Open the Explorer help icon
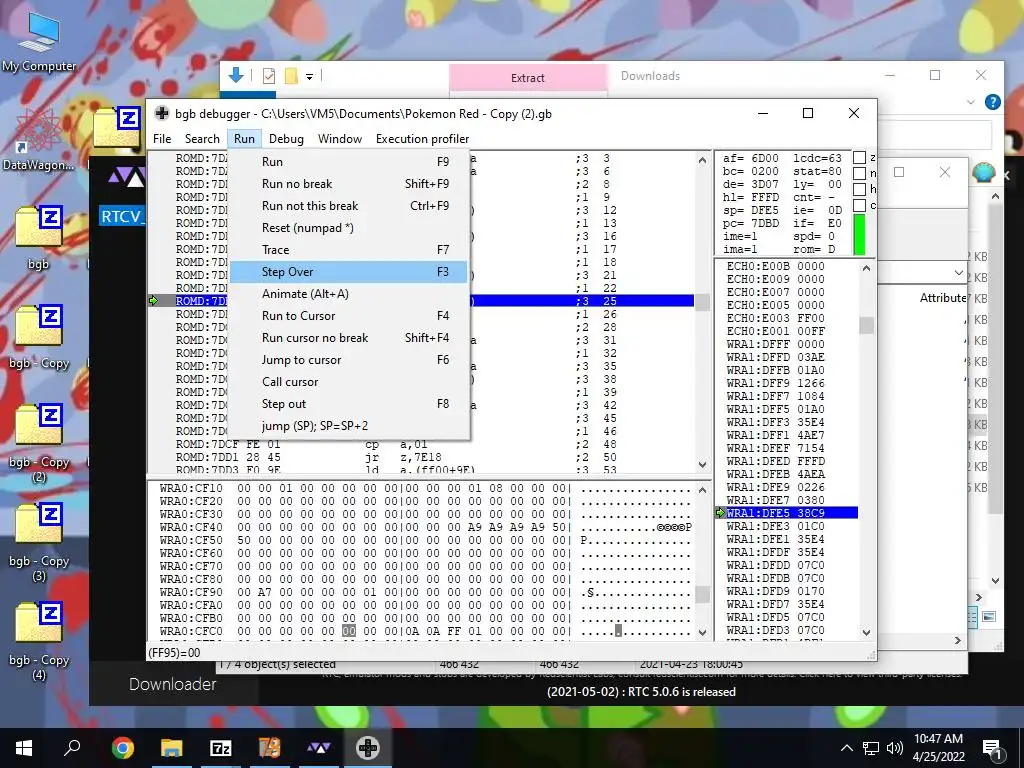 click(x=992, y=102)
